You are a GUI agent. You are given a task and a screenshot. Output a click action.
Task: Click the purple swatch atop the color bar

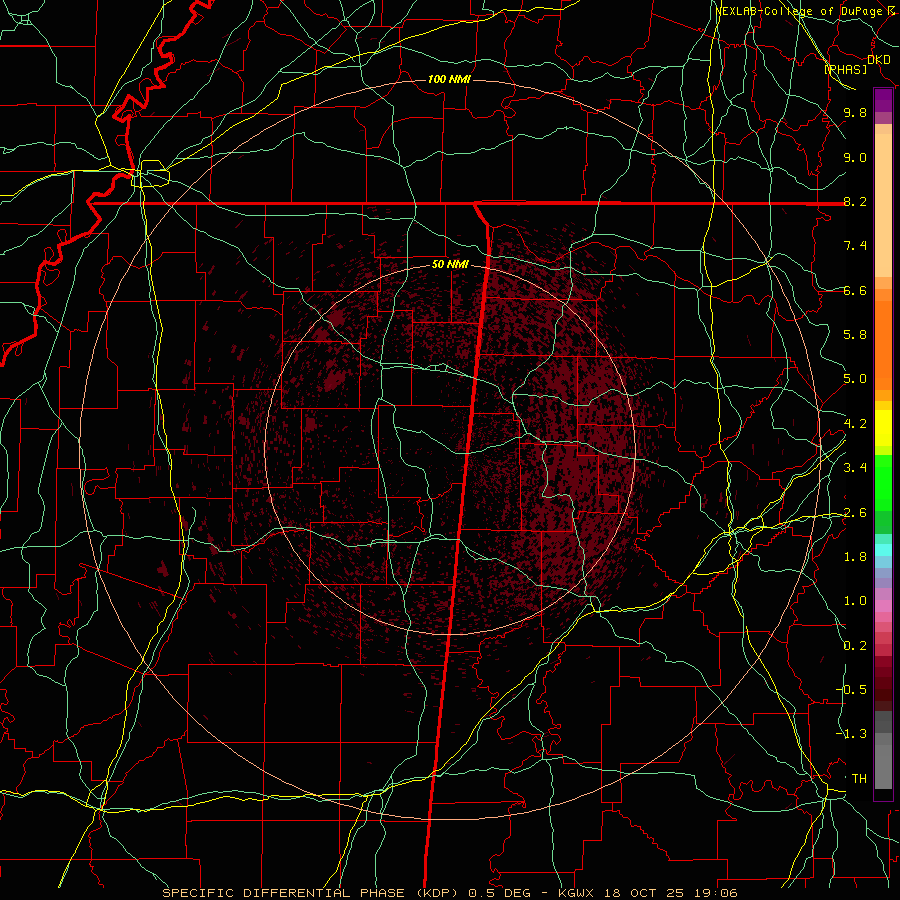coord(883,100)
